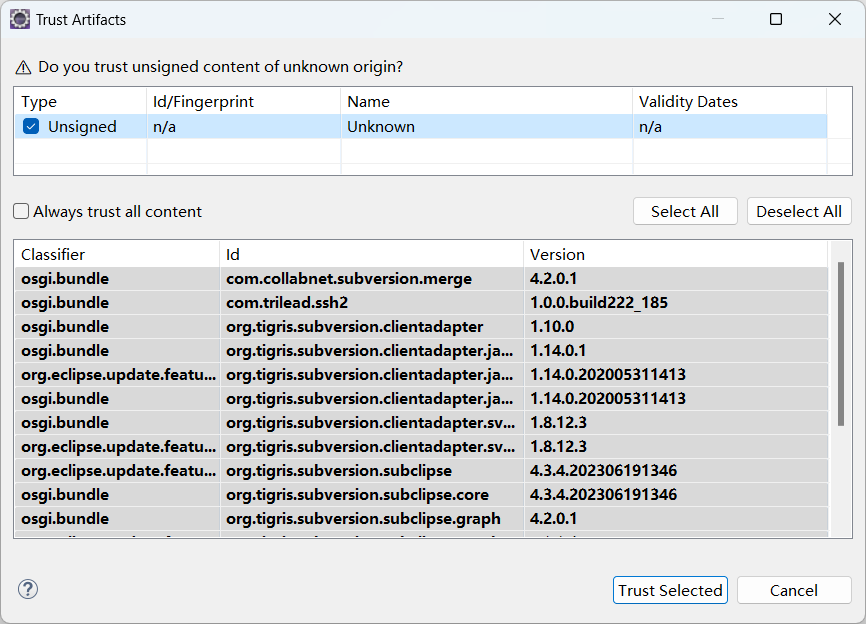Viewport: 866px width, 624px height.
Task: Uncheck the Unsigned checkbox
Action: pyautogui.click(x=31, y=126)
